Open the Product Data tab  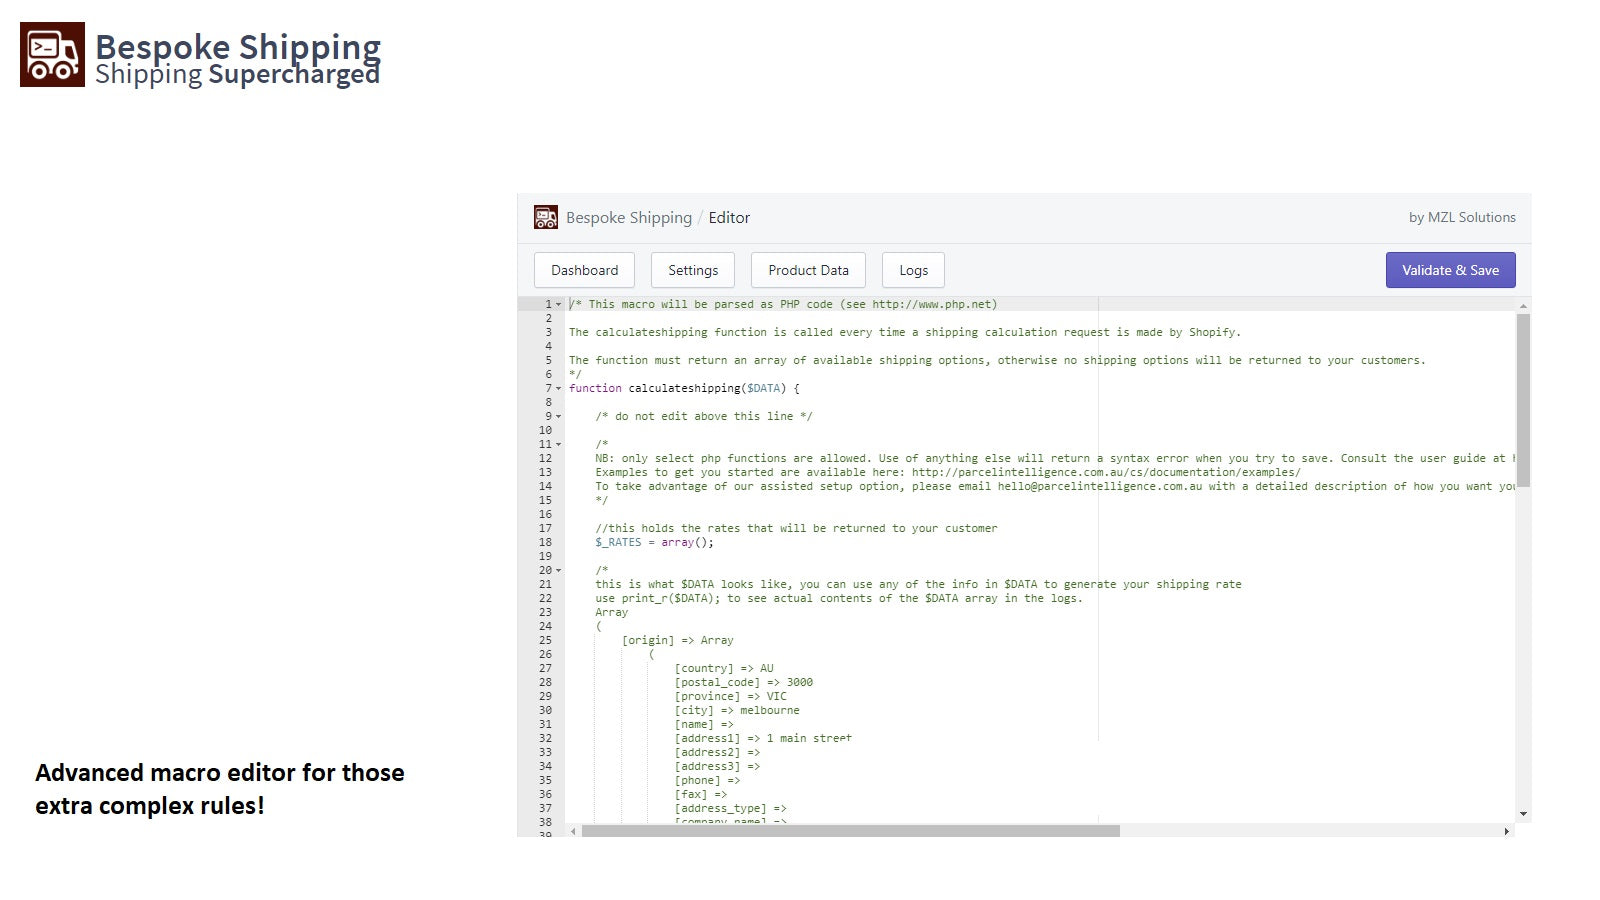click(x=808, y=270)
